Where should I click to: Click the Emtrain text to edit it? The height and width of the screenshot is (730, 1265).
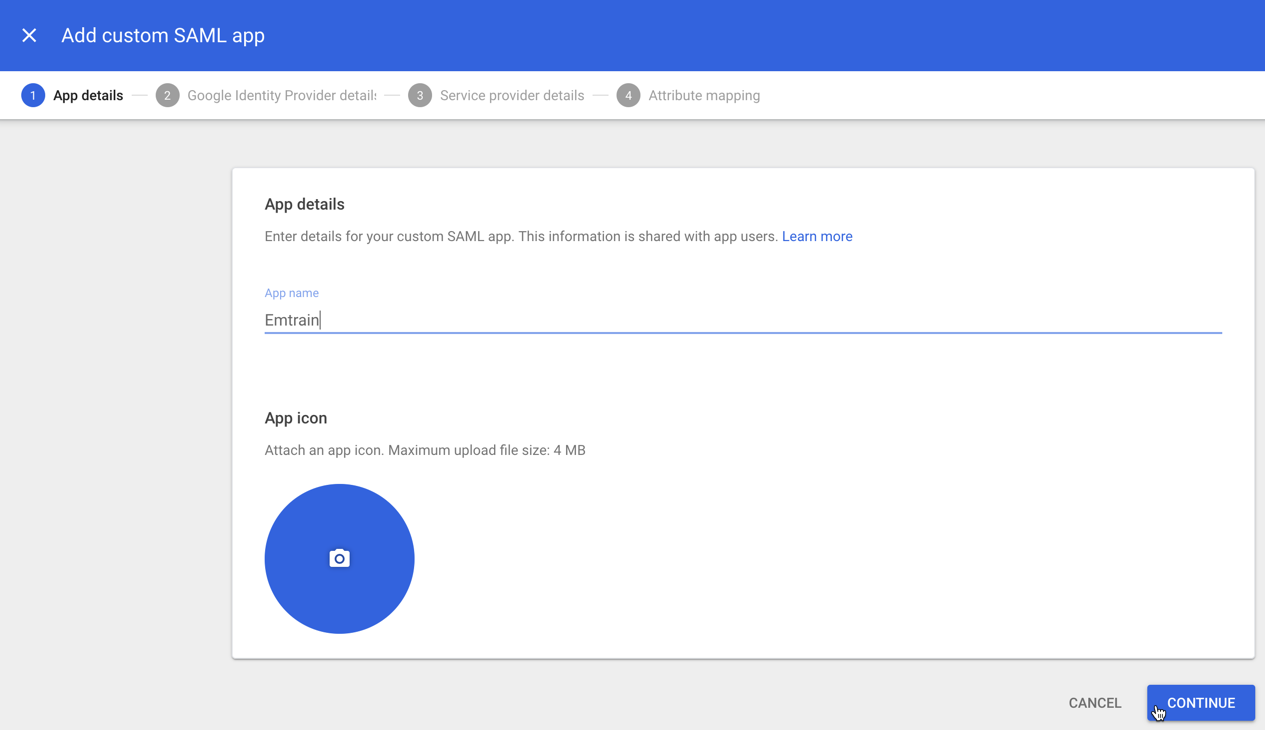291,319
